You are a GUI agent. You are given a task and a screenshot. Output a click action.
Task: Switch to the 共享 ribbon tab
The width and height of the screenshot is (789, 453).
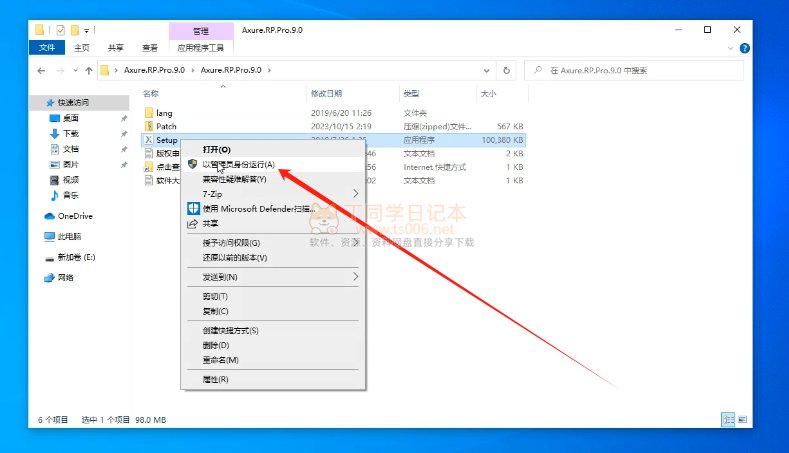click(116, 48)
